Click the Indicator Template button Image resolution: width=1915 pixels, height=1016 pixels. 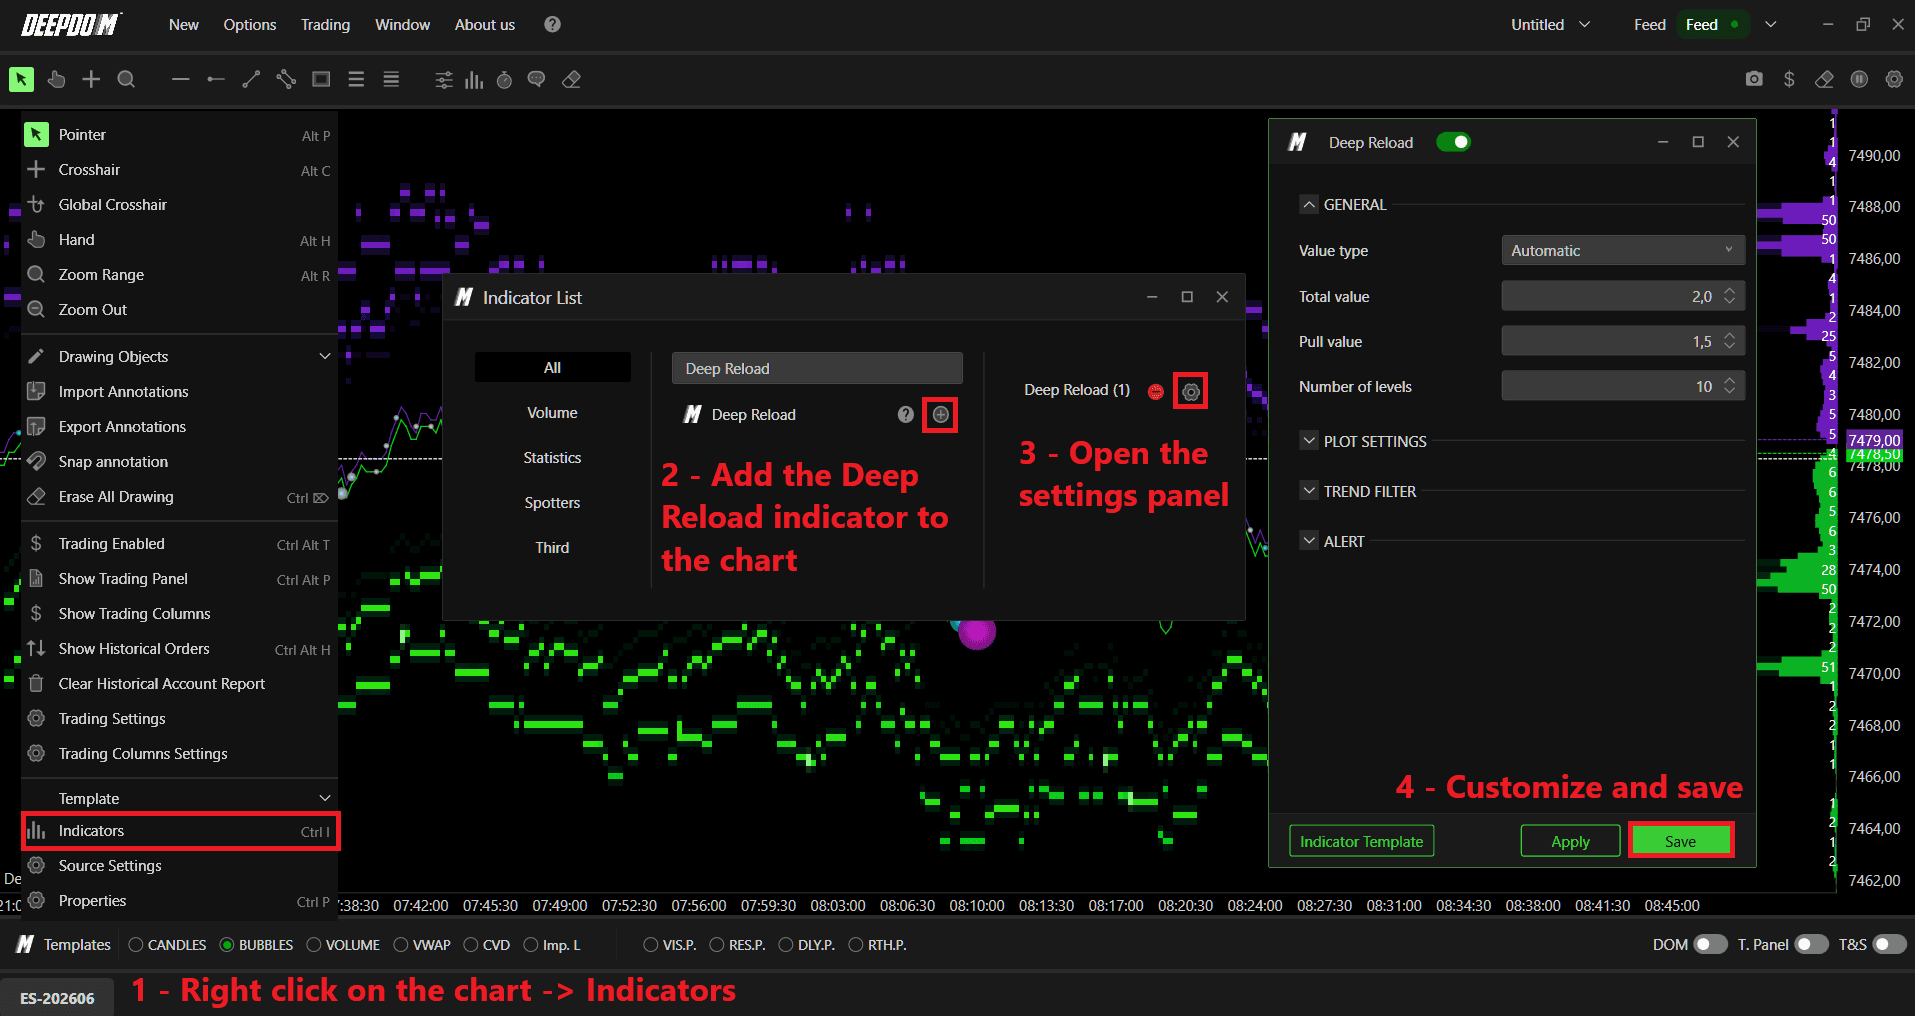(x=1361, y=841)
